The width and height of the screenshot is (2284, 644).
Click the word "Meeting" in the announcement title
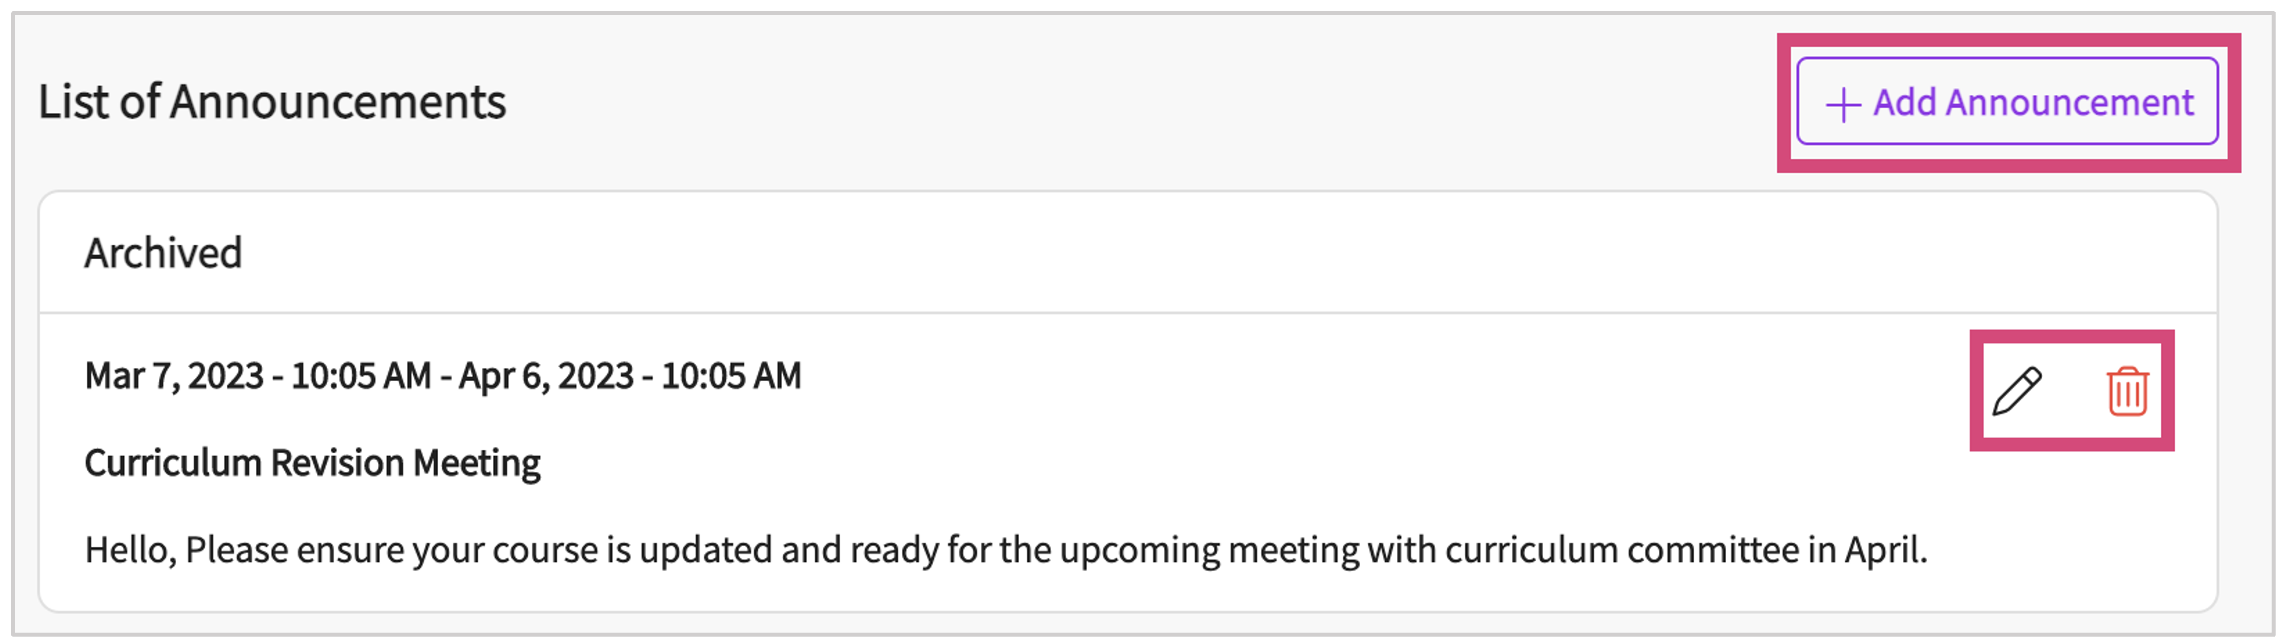coord(477,463)
